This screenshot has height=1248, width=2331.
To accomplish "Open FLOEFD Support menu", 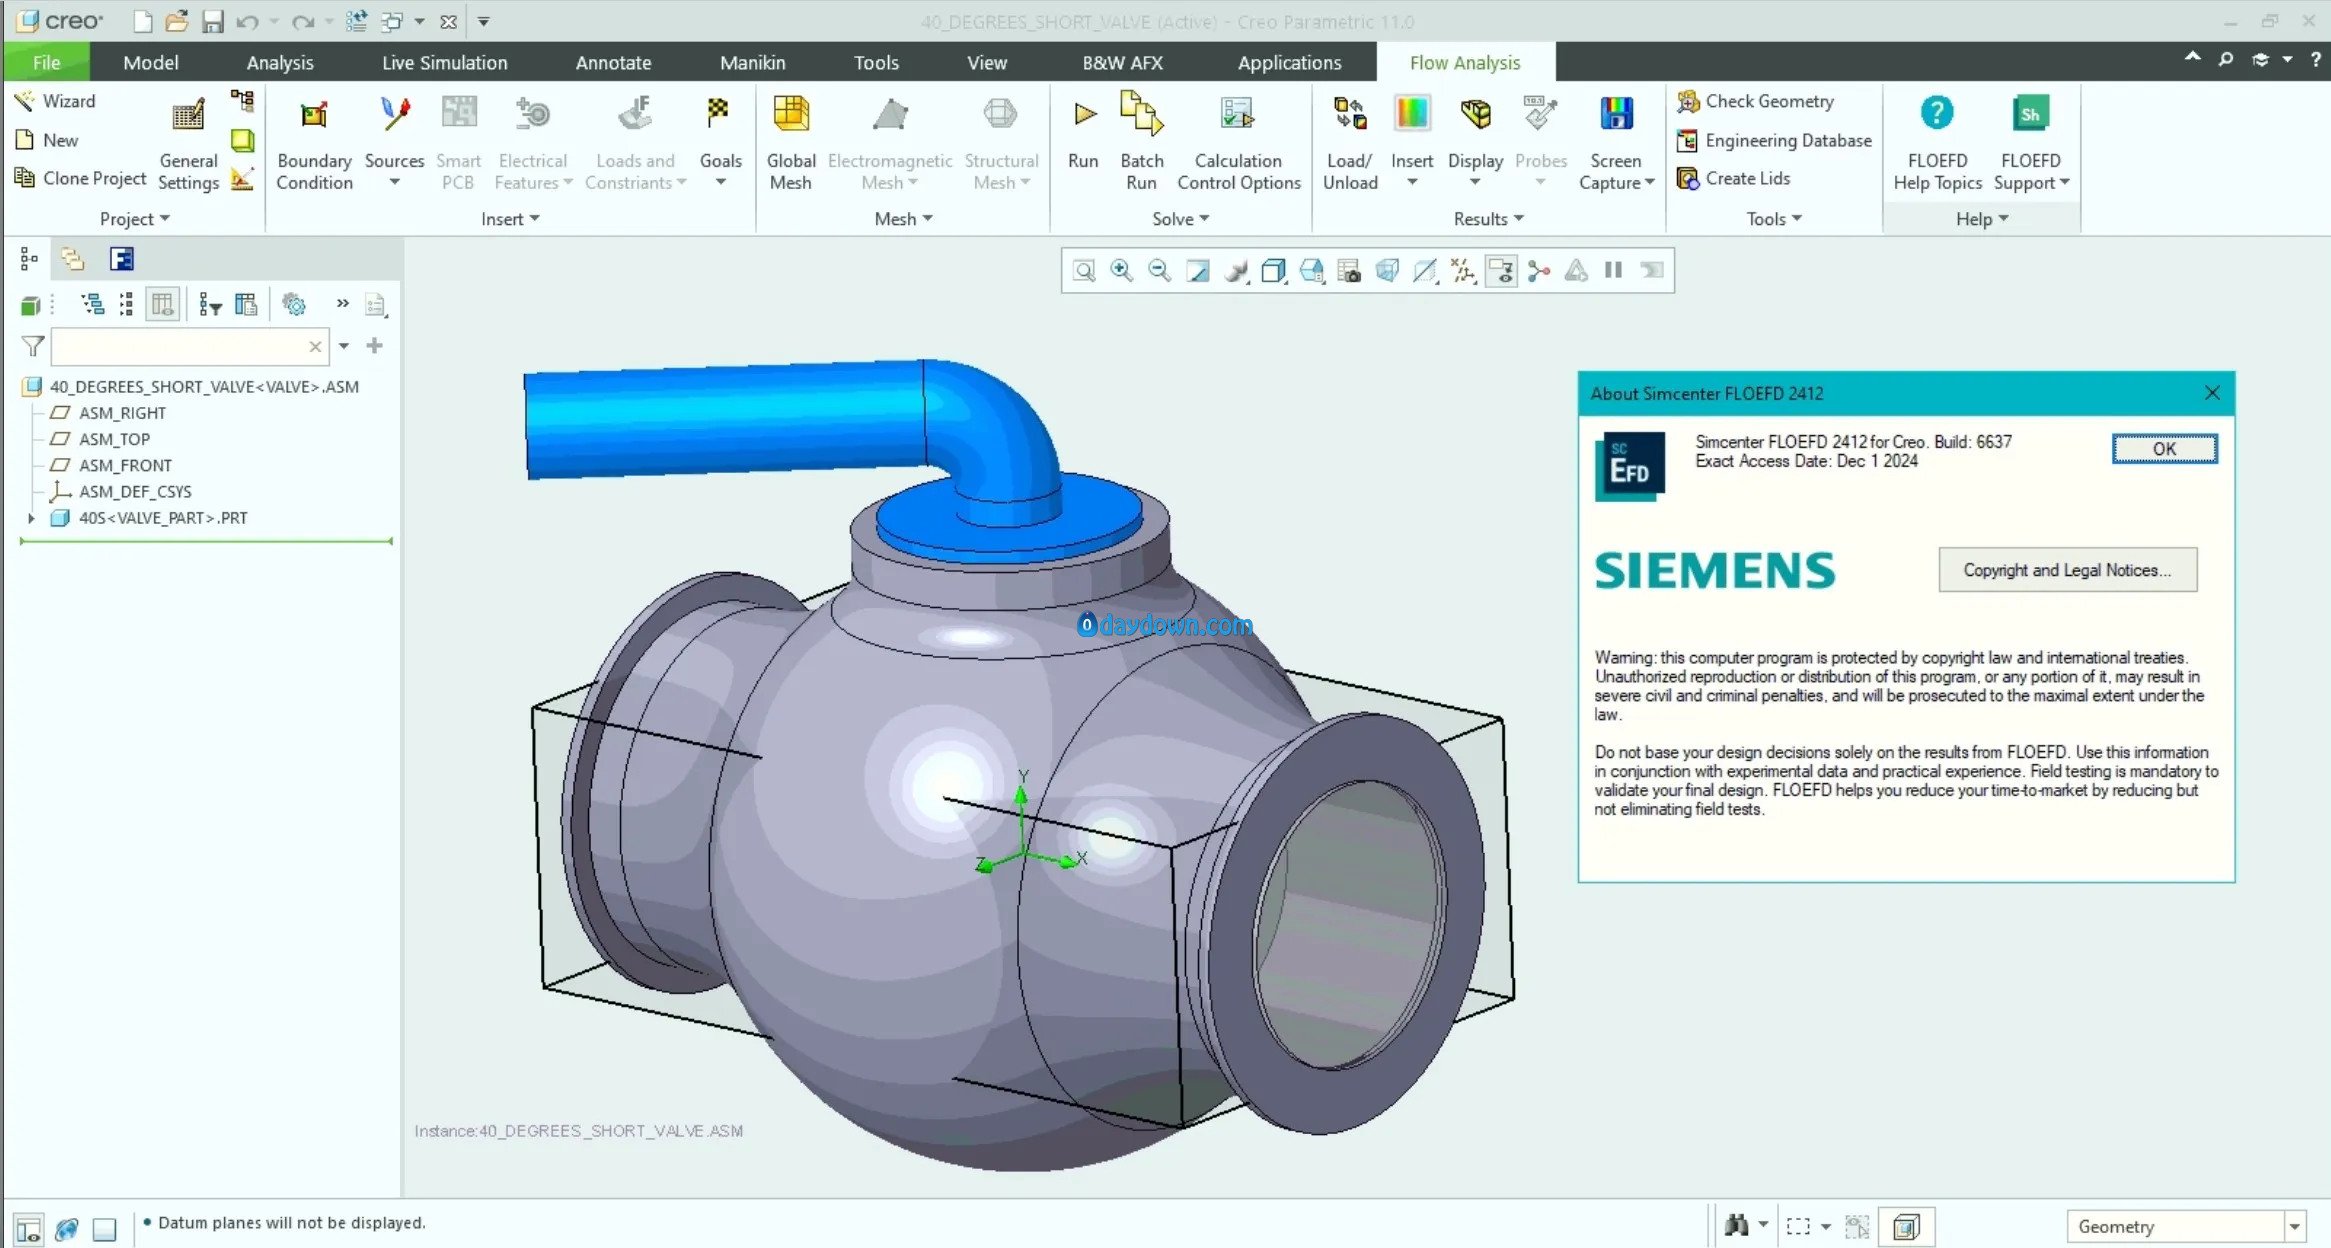I will (2030, 145).
